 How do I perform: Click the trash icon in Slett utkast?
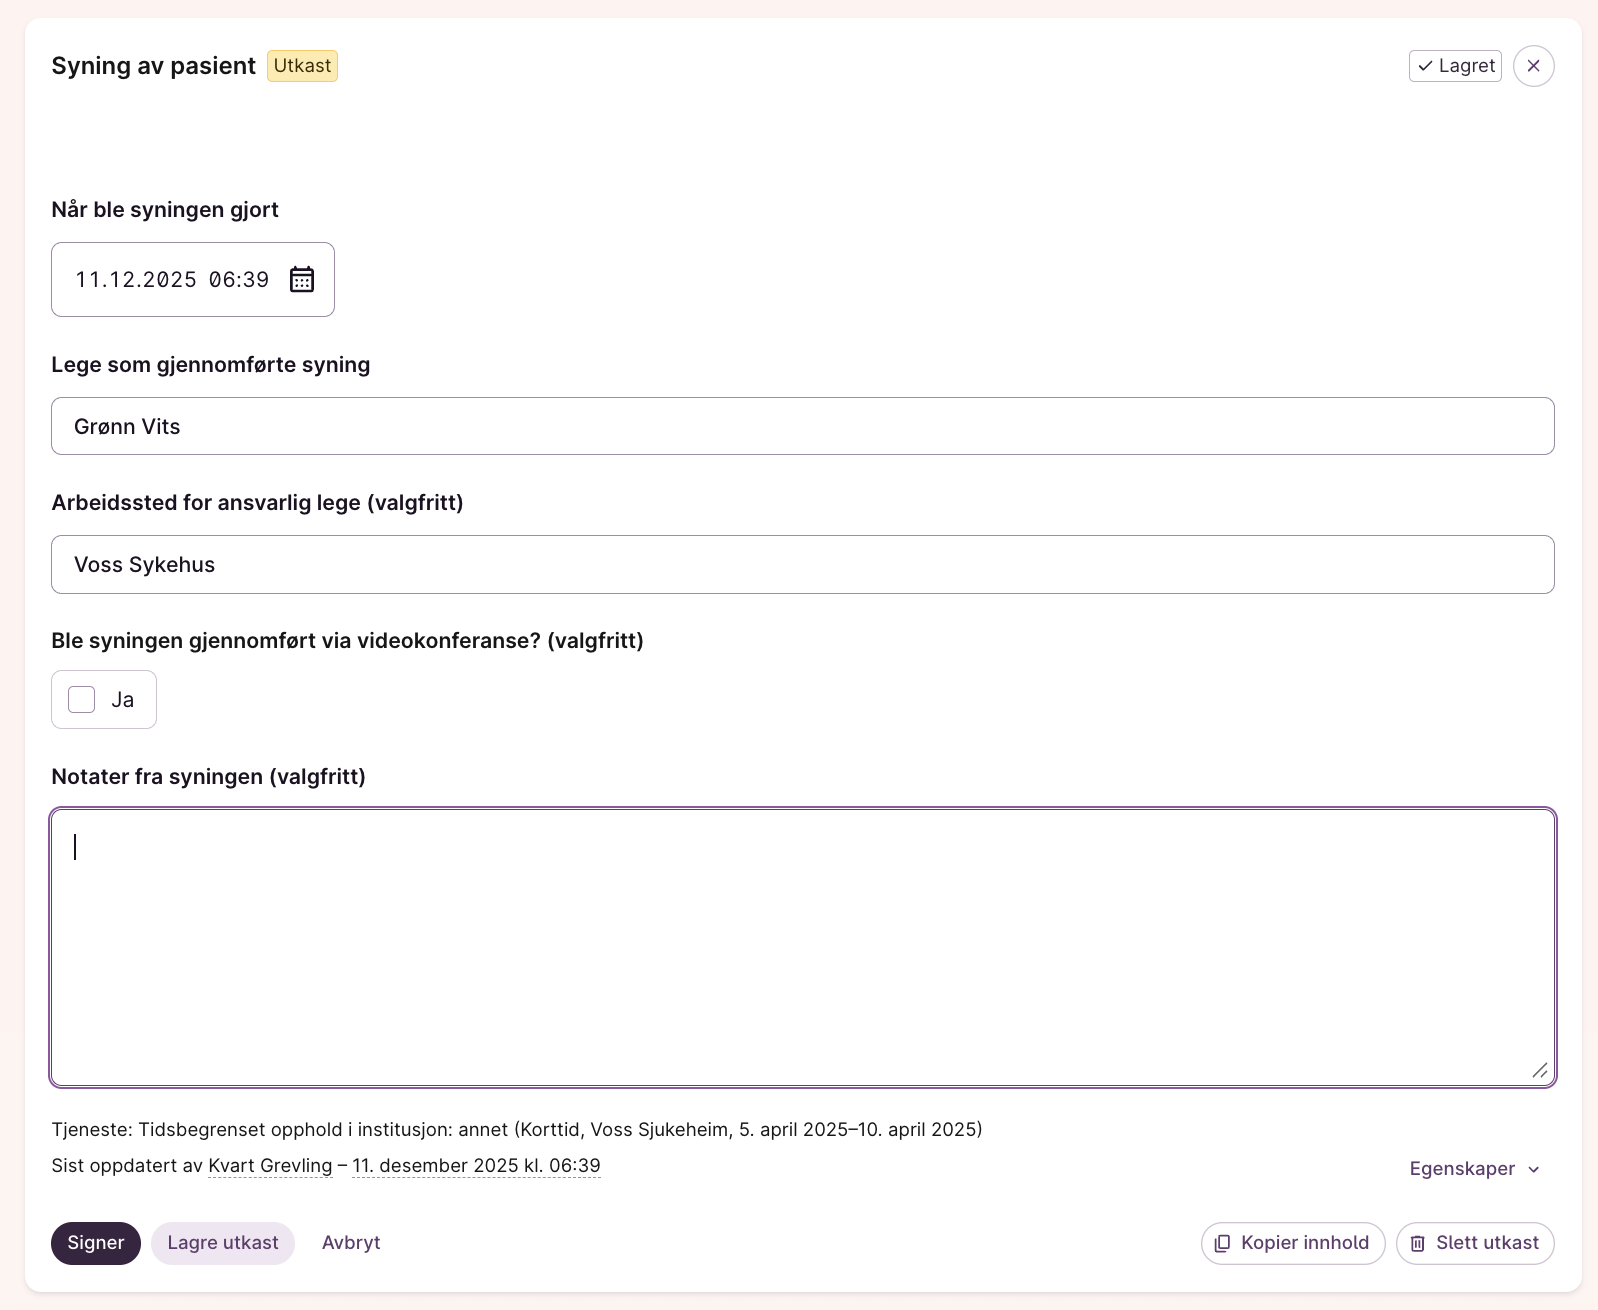coord(1417,1243)
